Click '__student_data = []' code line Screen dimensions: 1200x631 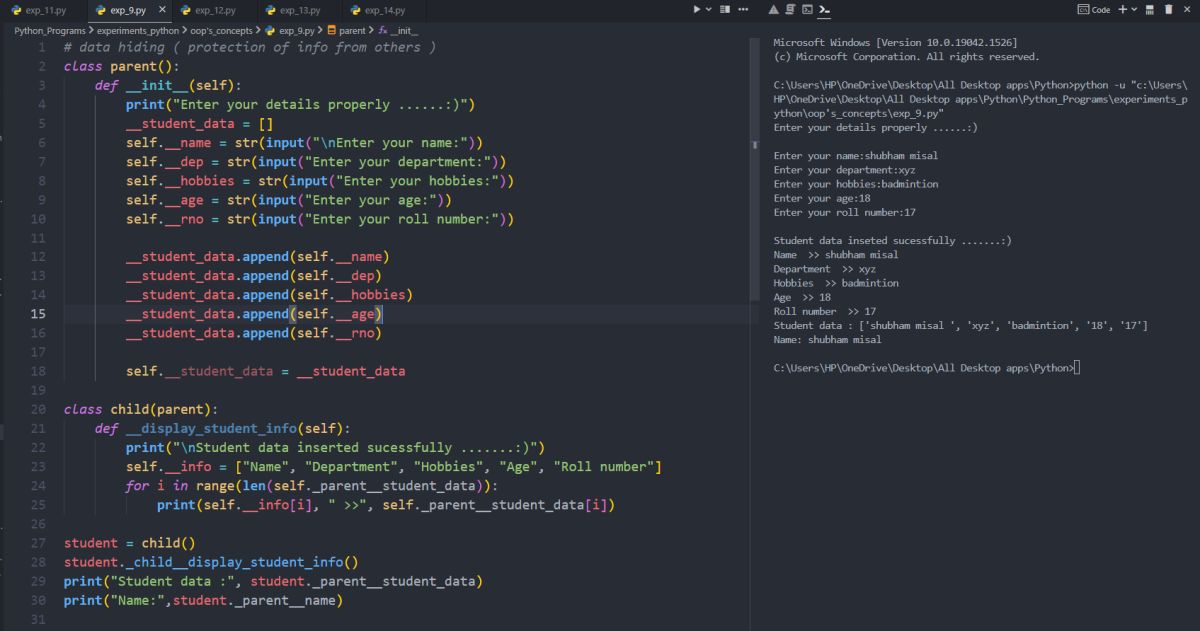[x=200, y=124]
